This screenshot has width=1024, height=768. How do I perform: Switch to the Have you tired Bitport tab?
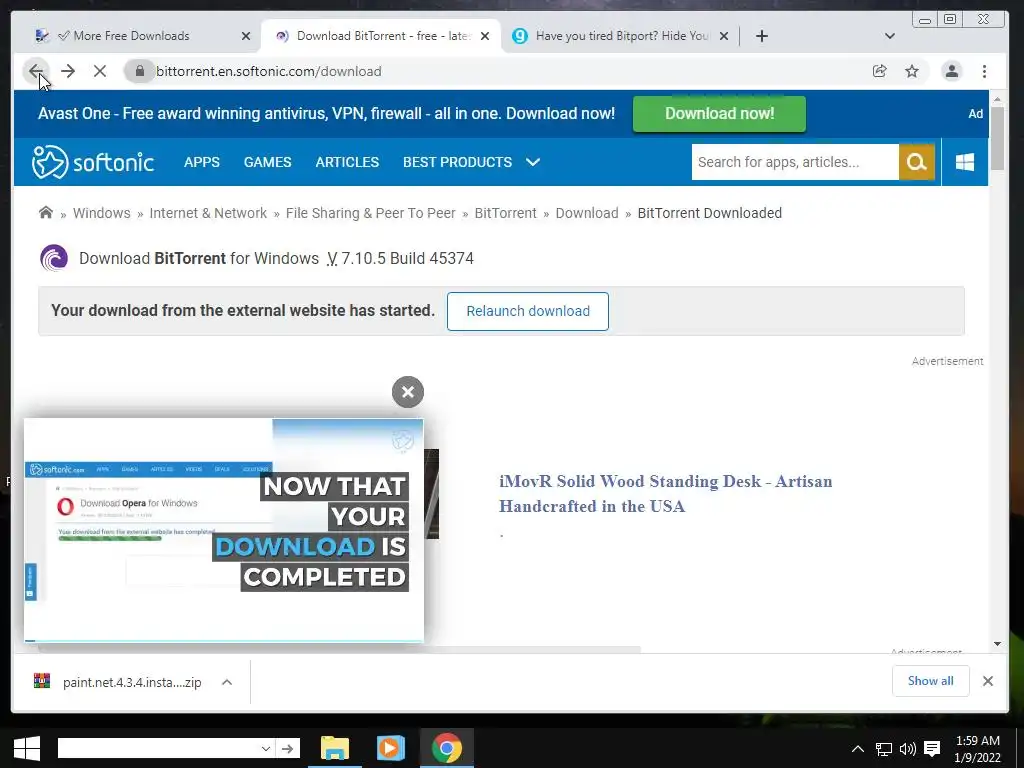coord(620,36)
